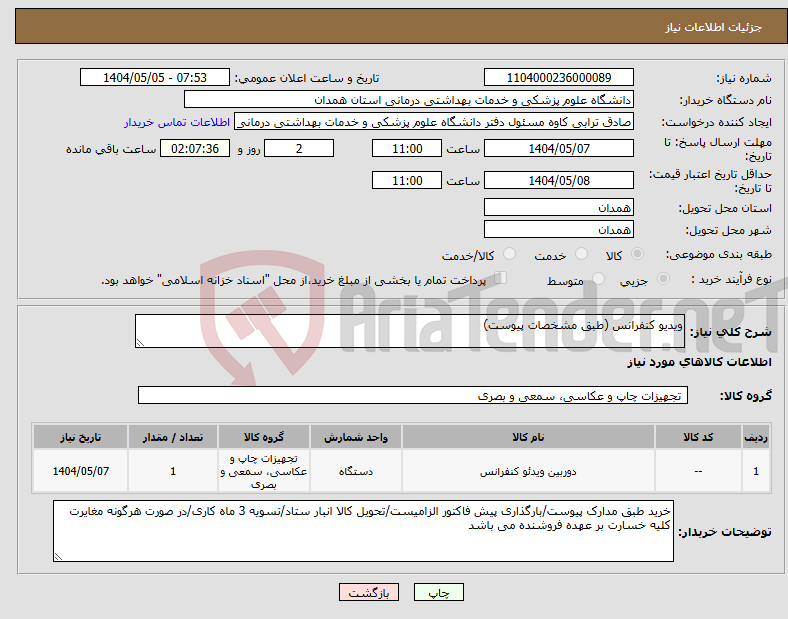Click the cell دوربین ویدئو کنفرانس

tap(528, 471)
